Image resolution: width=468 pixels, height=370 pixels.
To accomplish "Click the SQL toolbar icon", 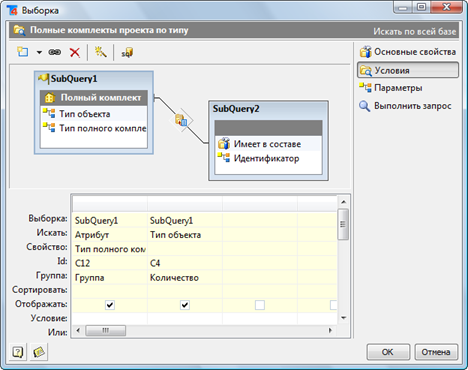I will (127, 52).
